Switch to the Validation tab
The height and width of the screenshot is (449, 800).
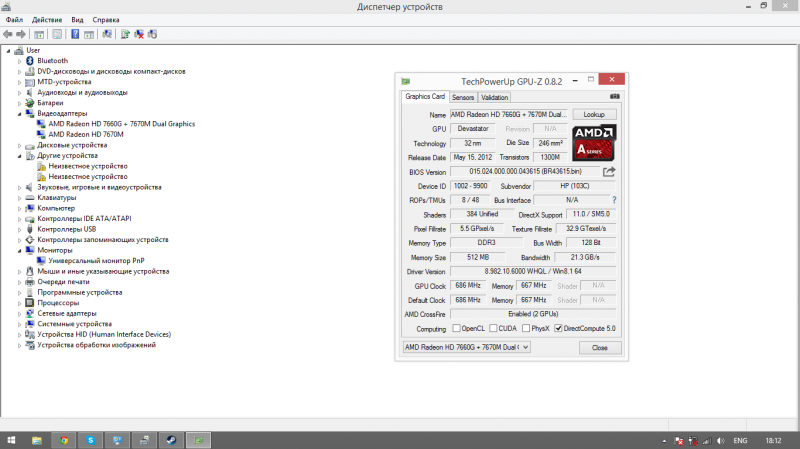[494, 97]
